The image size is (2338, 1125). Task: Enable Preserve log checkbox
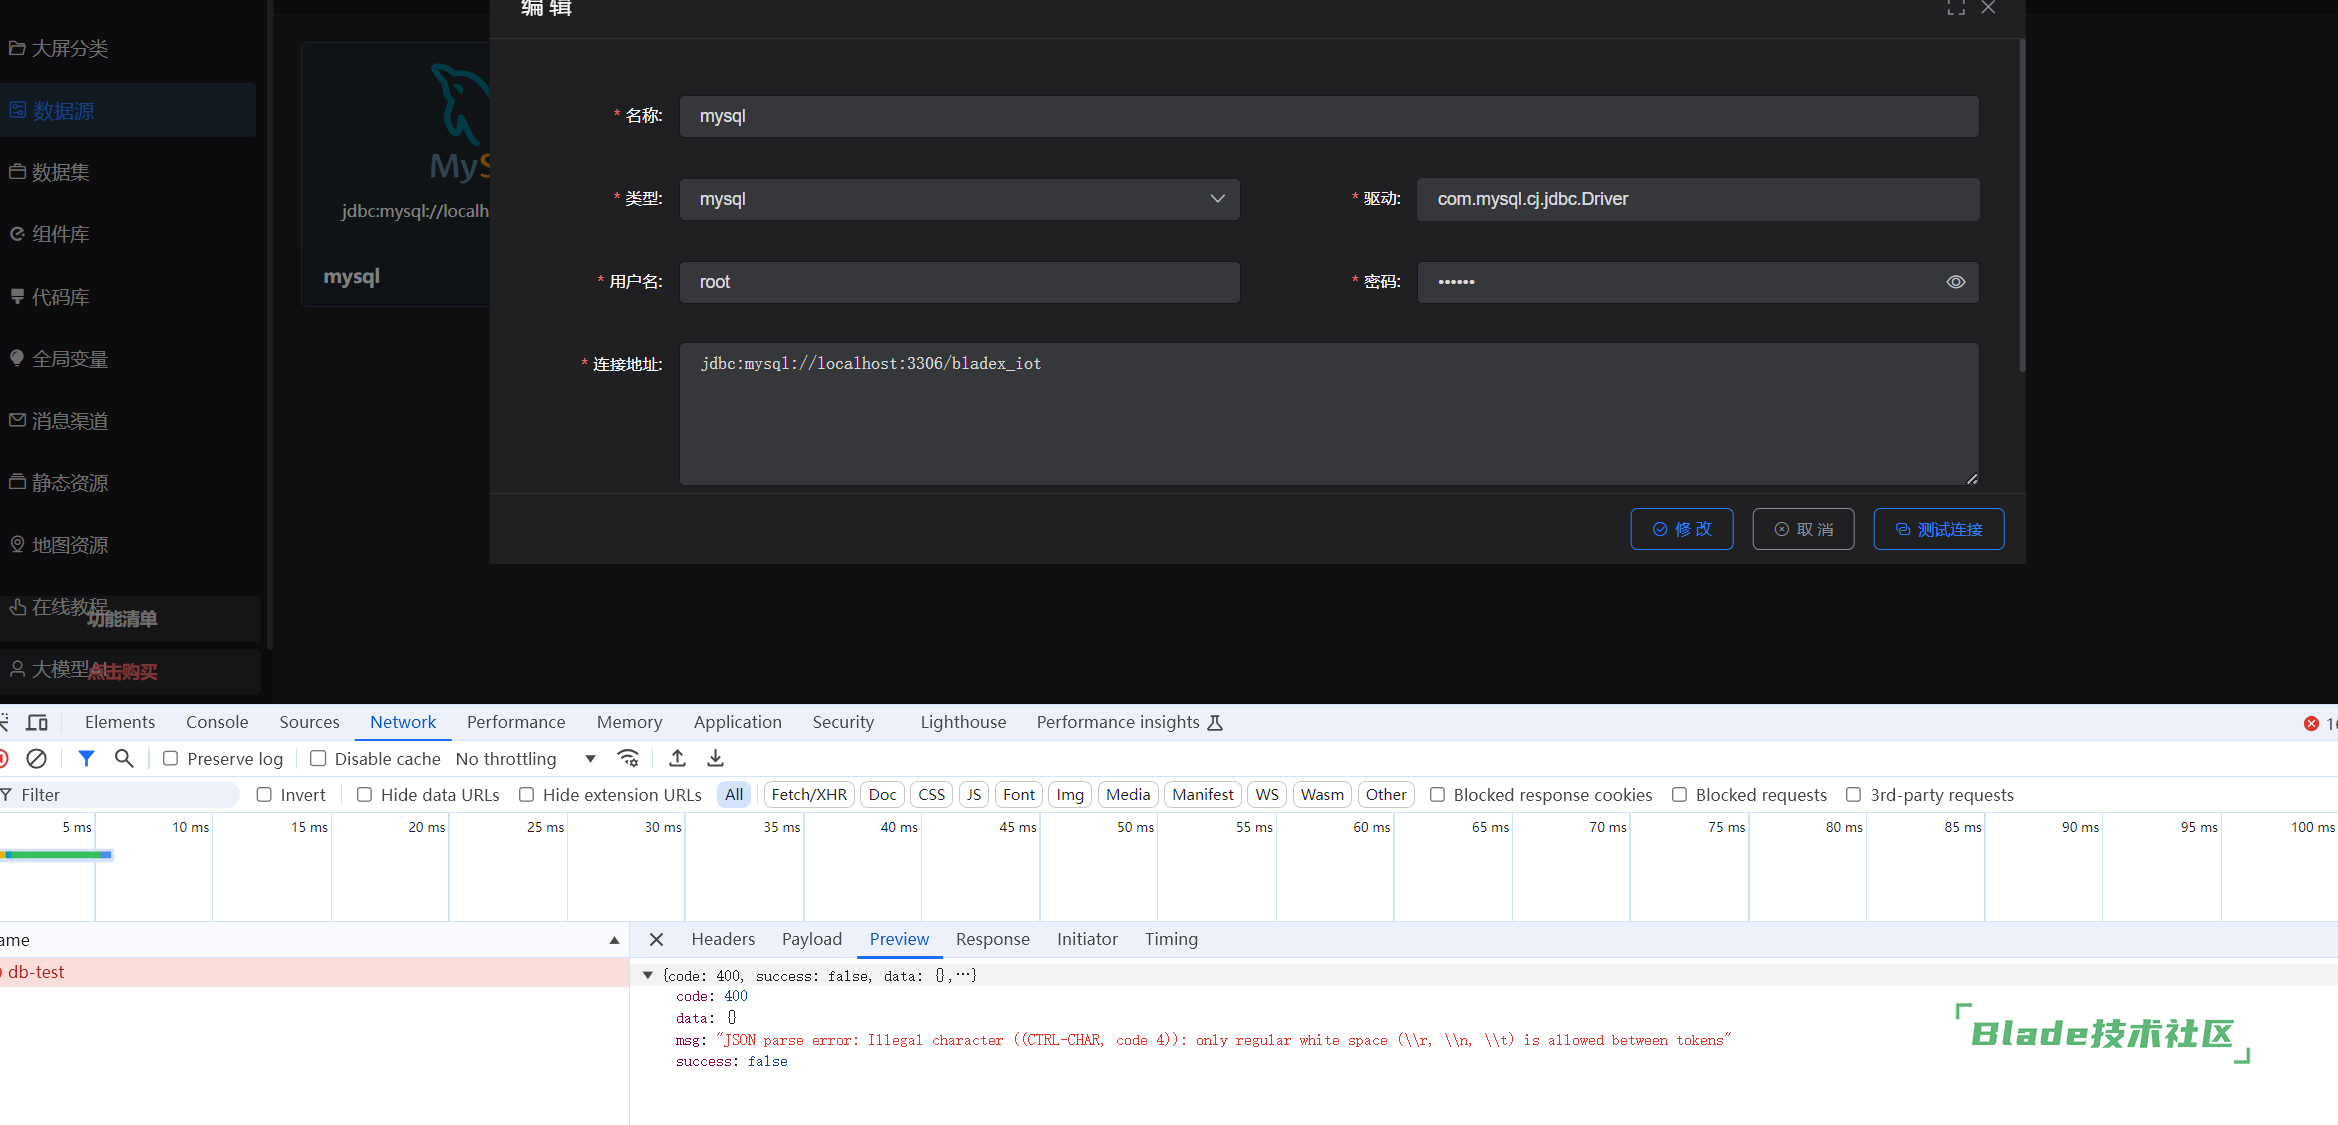(x=171, y=759)
